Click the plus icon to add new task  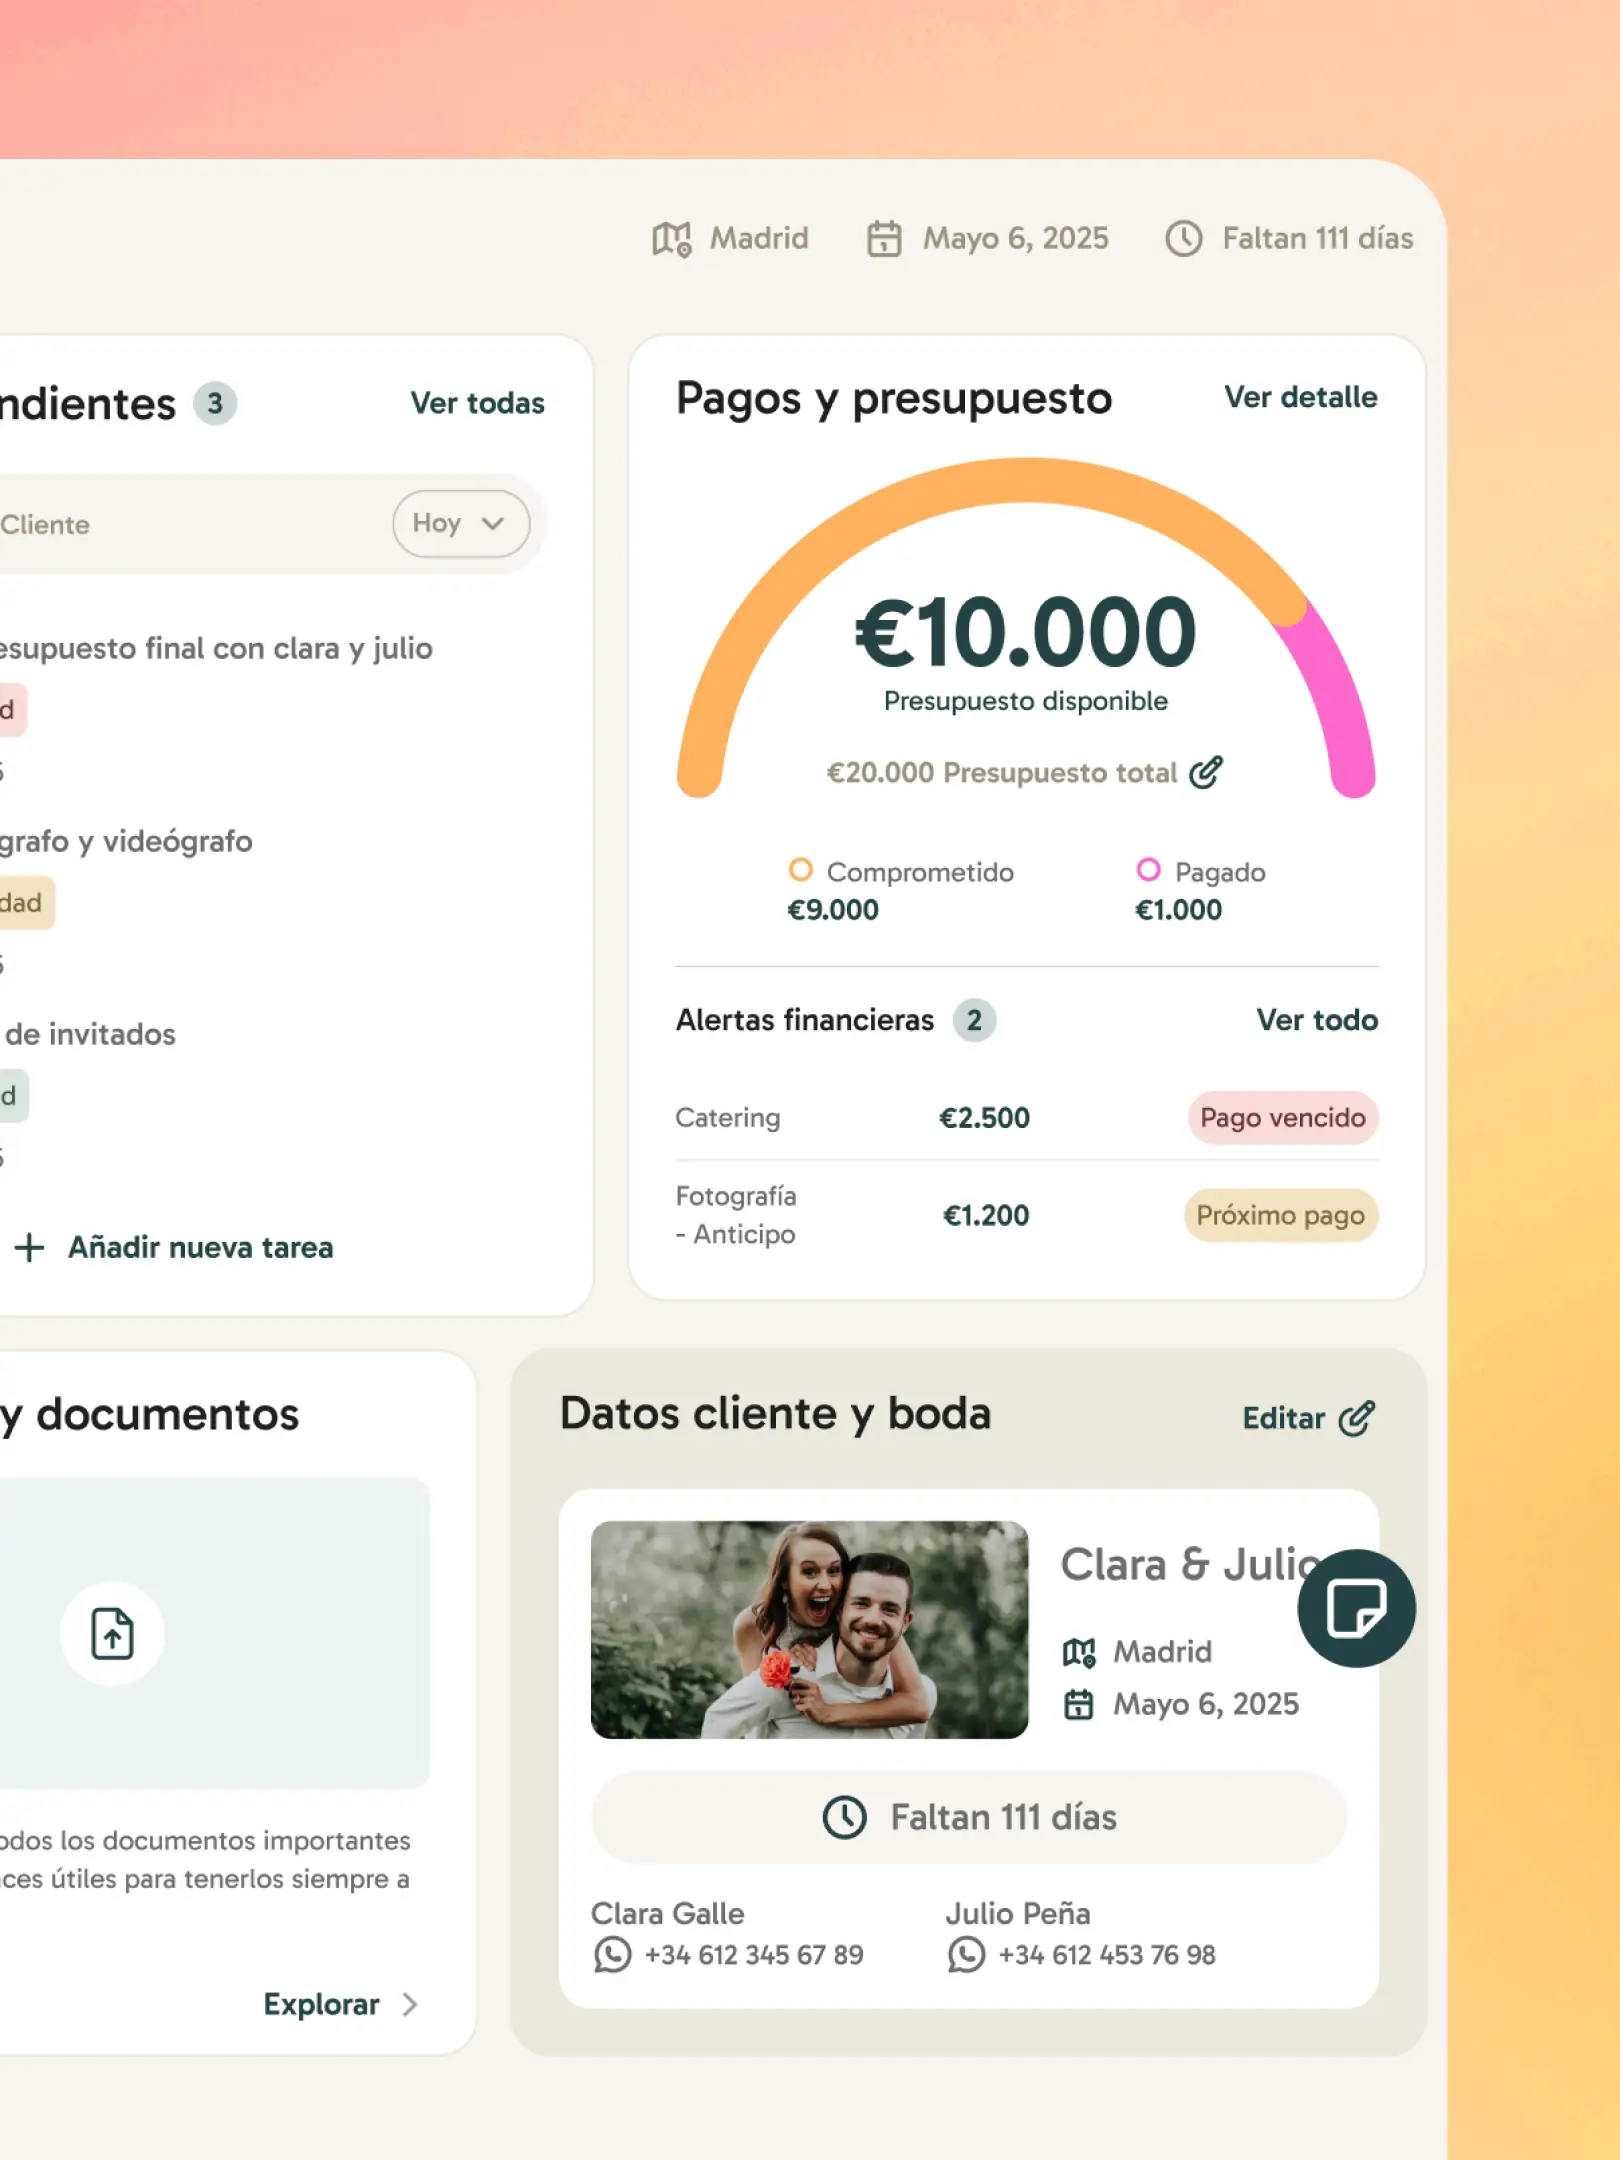click(x=30, y=1247)
